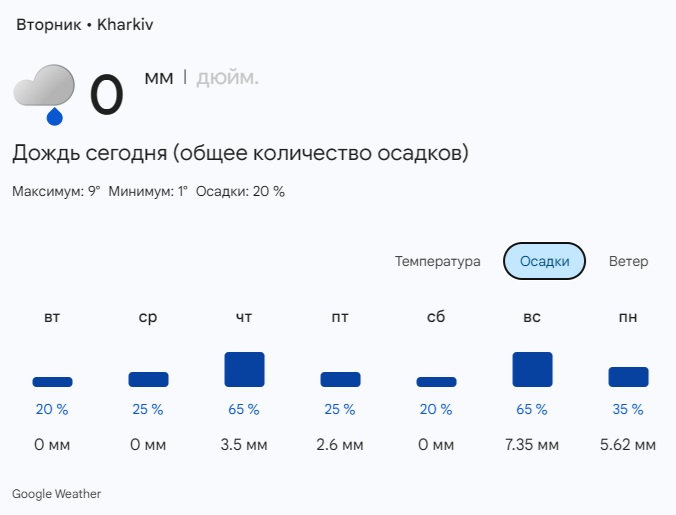
Task: Select the ср (Wednesday) forecast day
Action: click(x=148, y=318)
